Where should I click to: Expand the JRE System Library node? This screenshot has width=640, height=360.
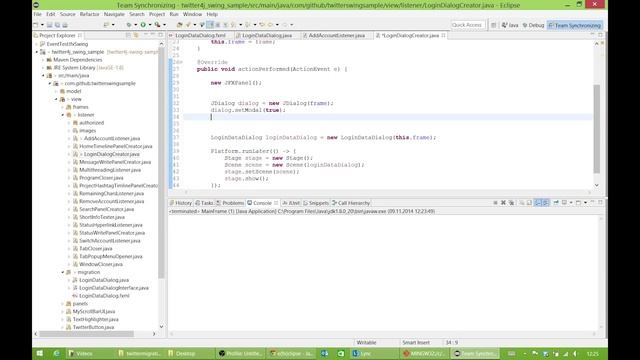pos(43,68)
